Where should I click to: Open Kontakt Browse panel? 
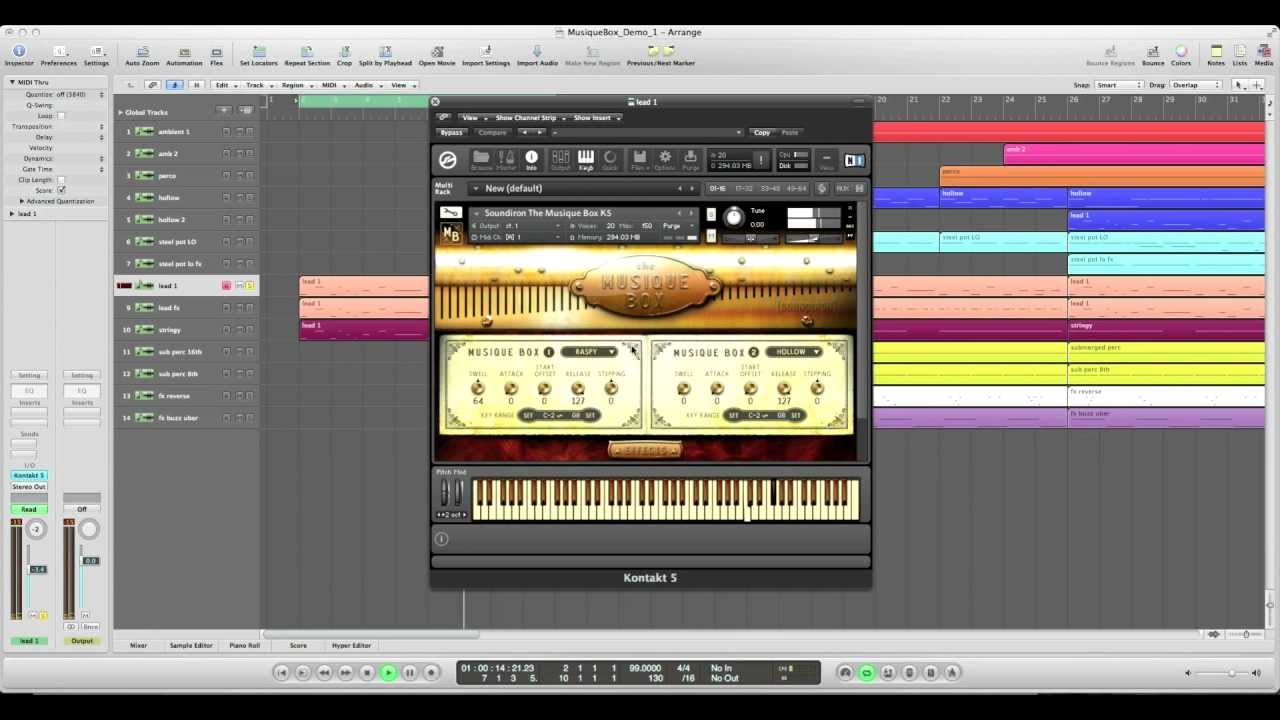tap(481, 161)
